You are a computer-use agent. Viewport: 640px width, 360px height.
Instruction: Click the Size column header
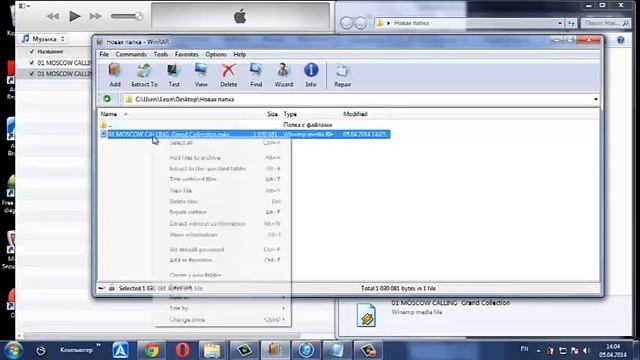[272, 114]
